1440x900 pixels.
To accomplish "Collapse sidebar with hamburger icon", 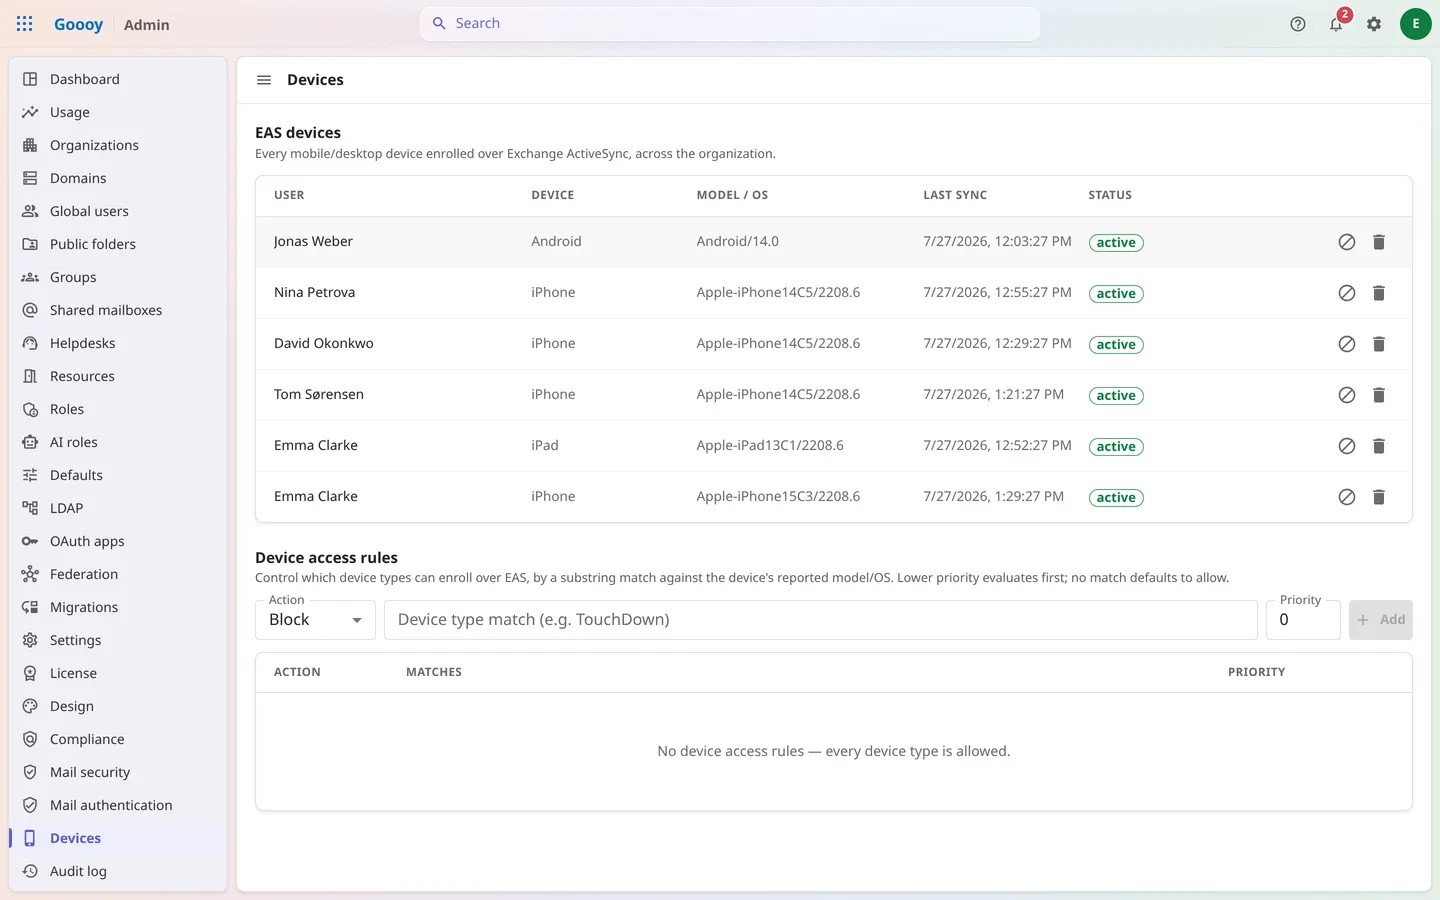I will coord(264,80).
